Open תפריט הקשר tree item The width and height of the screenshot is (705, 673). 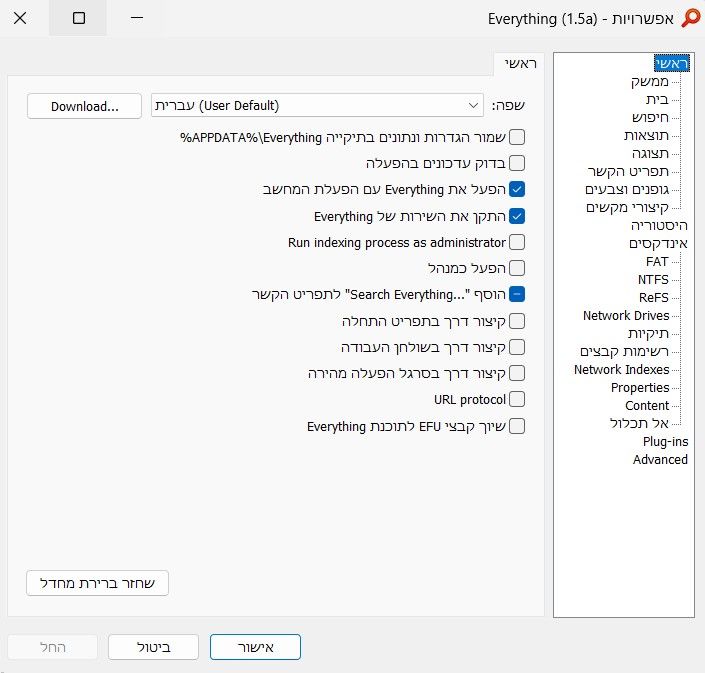click(x=628, y=171)
